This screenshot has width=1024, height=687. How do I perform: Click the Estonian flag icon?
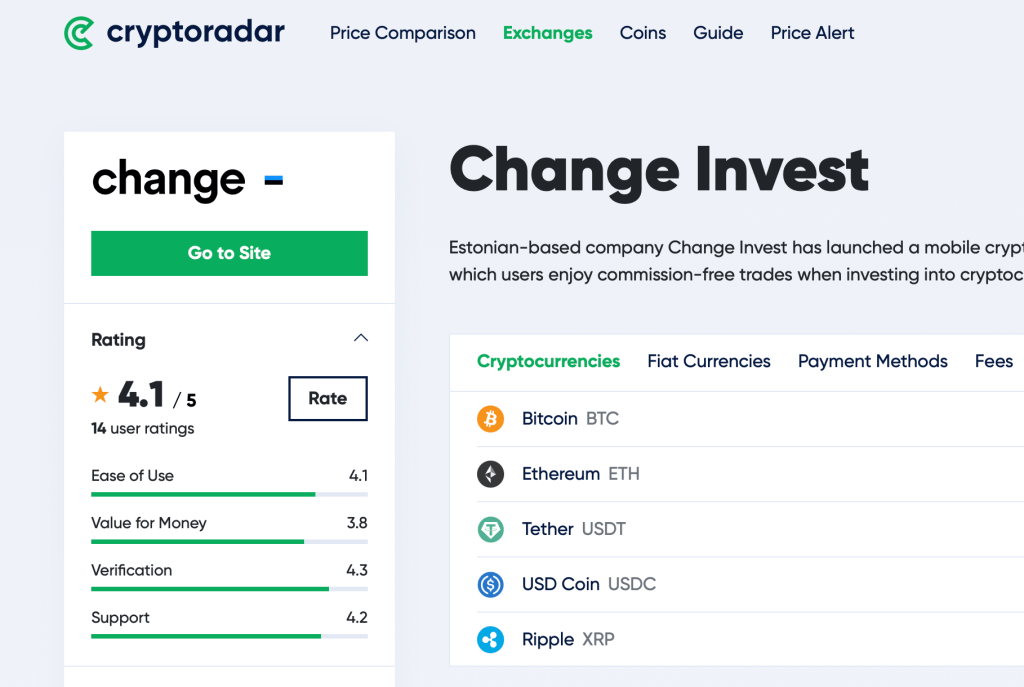click(x=273, y=181)
